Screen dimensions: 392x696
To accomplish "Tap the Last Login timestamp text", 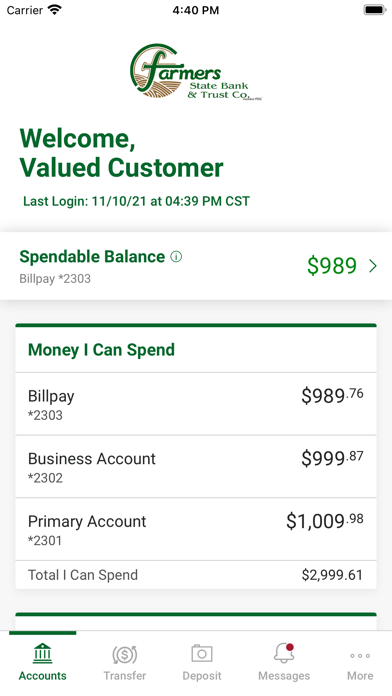I will coord(136,201).
